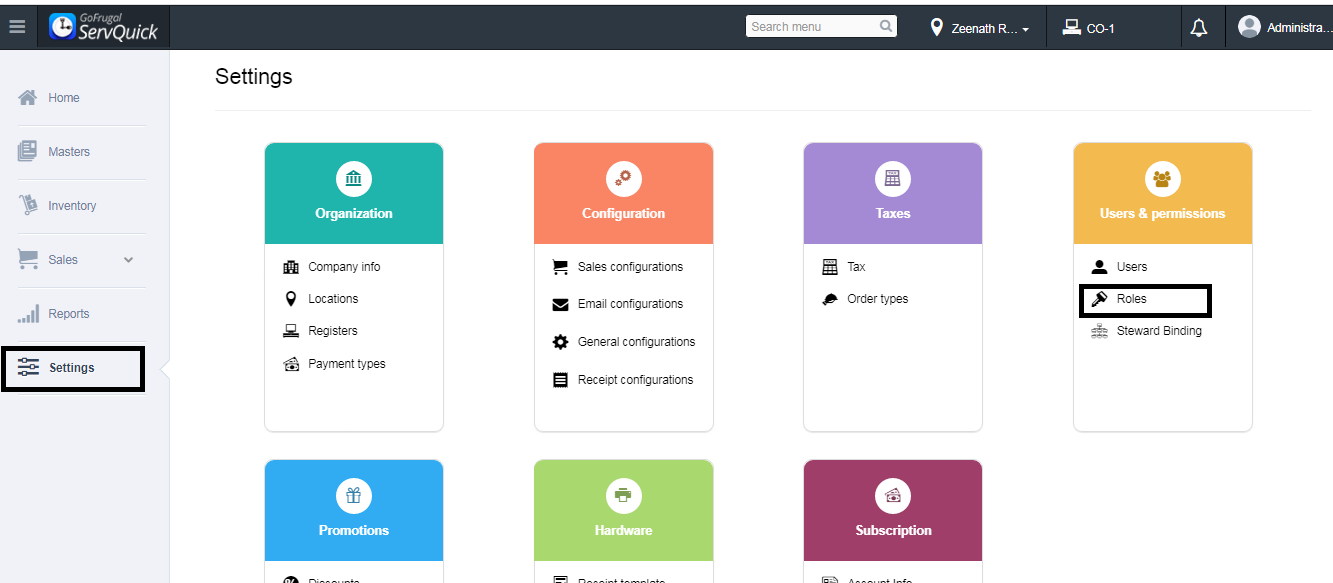Click the Hardware printer icon
The height and width of the screenshot is (583, 1333).
coord(624,496)
